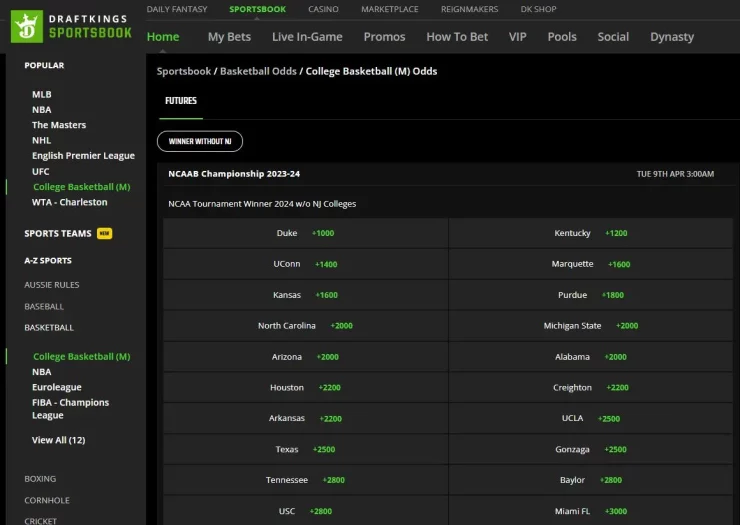Open the Pools navigation item
This screenshot has width=740, height=525.
tap(562, 37)
